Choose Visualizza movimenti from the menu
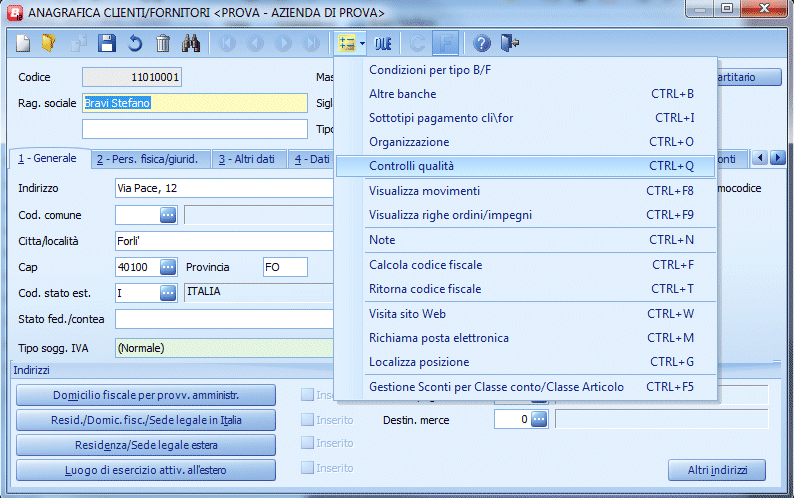Viewport: 794px width, 498px height. tap(525, 191)
